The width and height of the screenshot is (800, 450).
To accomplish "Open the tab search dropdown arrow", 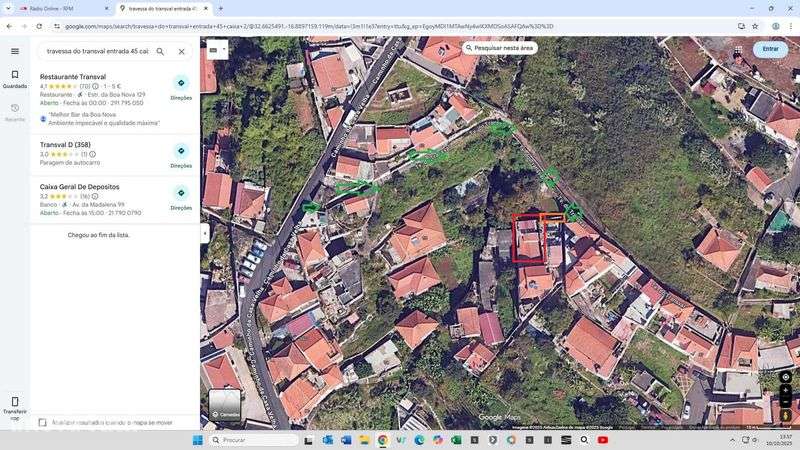I will 8,9.
